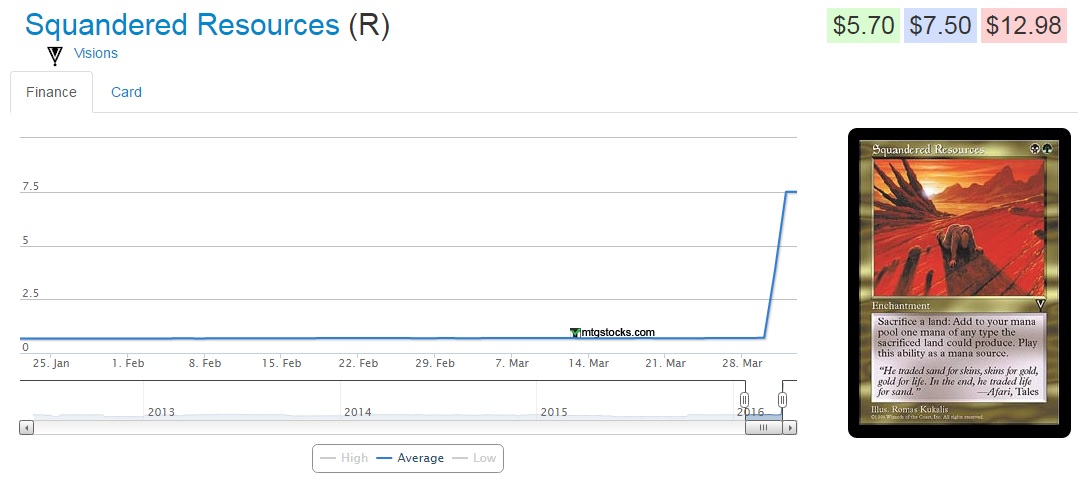The width and height of the screenshot is (1078, 481).
Task: Click the price line peak at 7.5
Action: click(790, 191)
